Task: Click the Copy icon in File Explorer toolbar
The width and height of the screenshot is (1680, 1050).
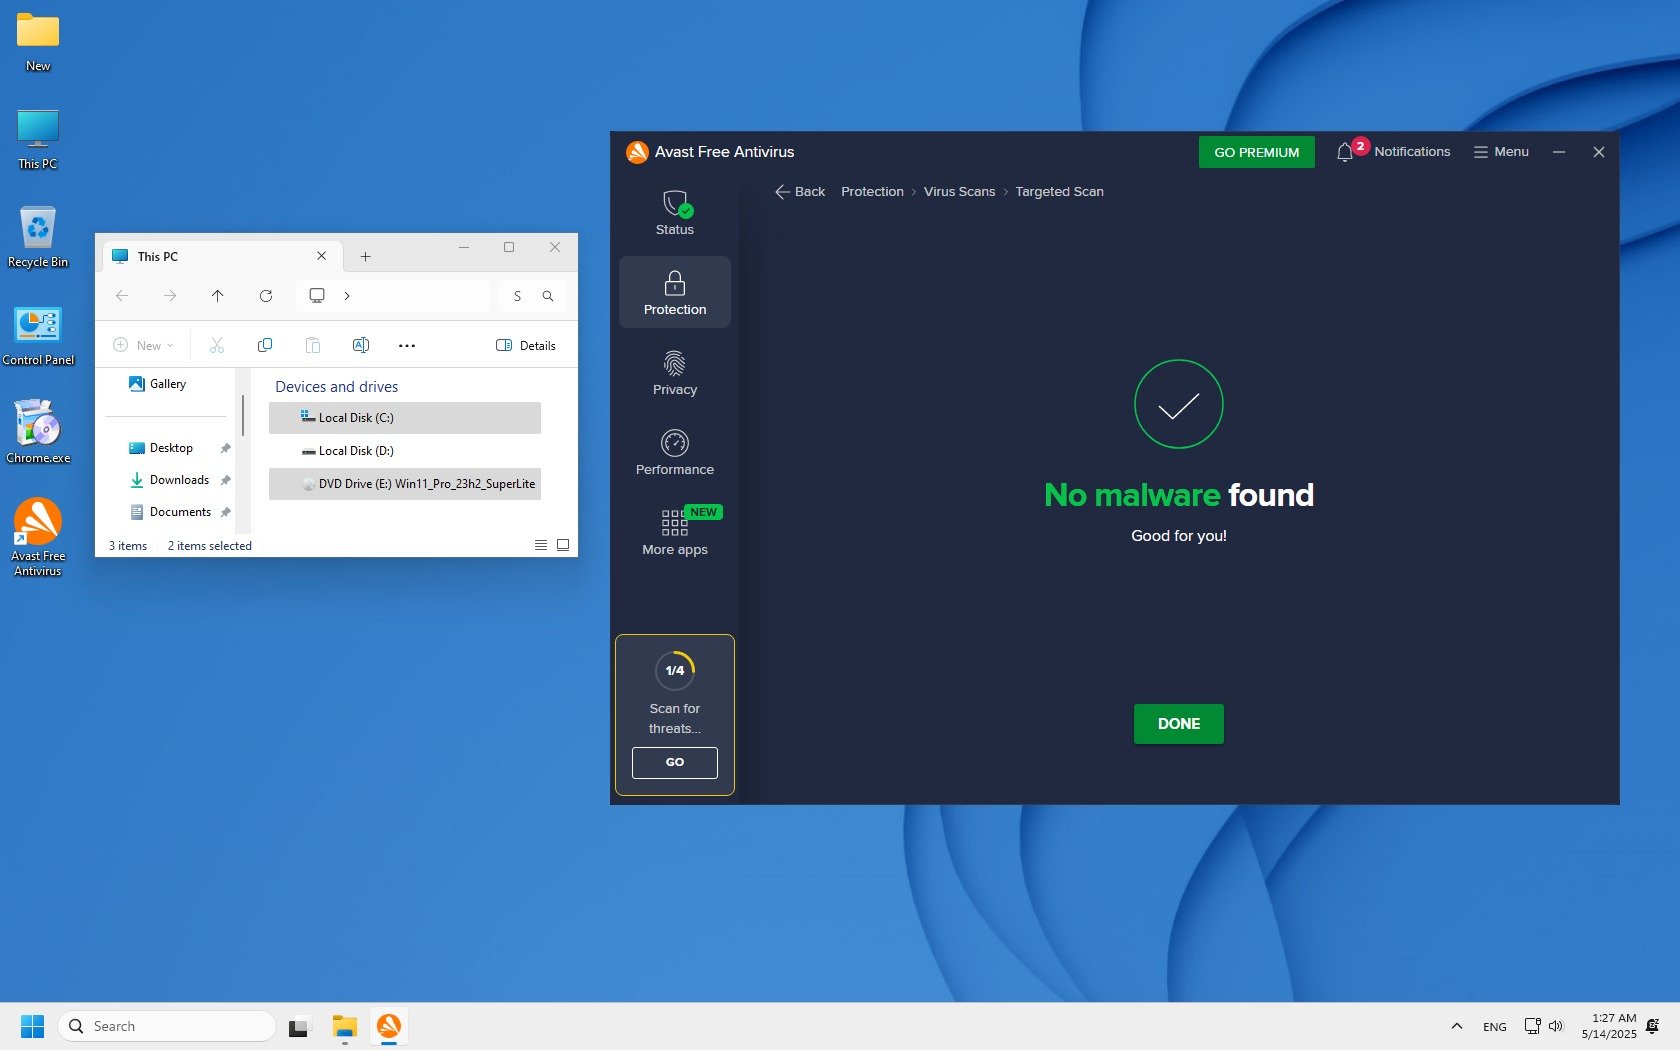Action: tap(265, 346)
